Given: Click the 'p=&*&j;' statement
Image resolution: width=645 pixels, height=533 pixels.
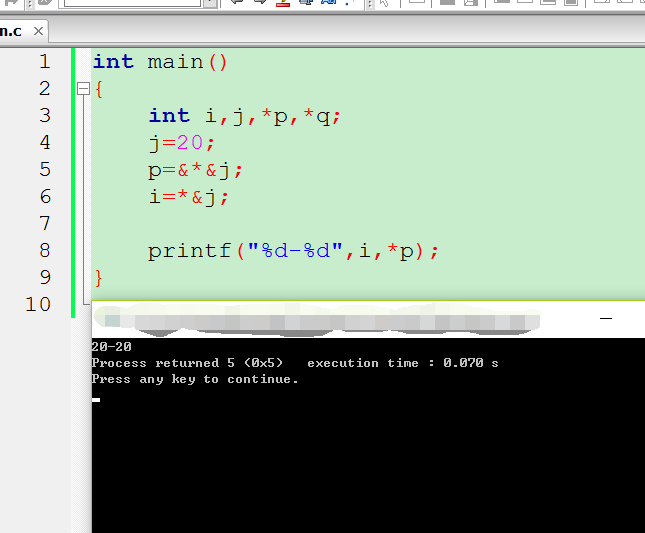Looking at the screenshot, I should (195, 170).
